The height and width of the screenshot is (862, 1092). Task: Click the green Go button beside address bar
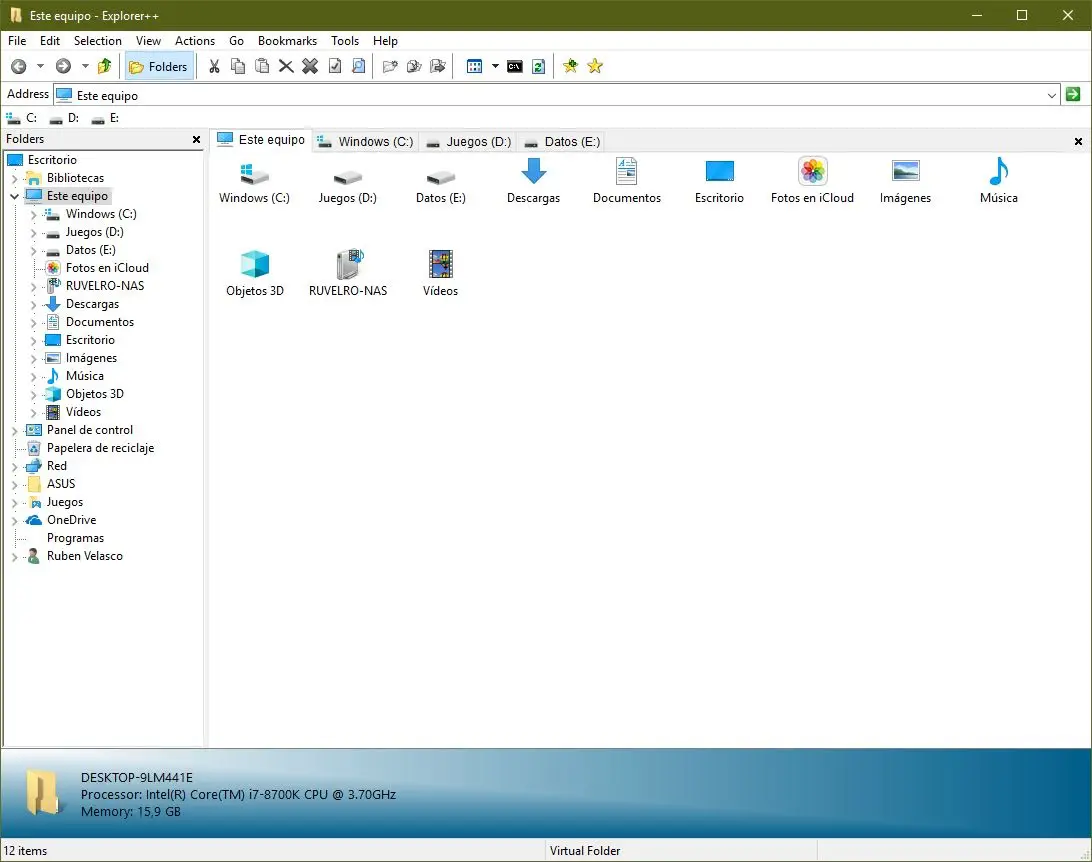point(1073,94)
